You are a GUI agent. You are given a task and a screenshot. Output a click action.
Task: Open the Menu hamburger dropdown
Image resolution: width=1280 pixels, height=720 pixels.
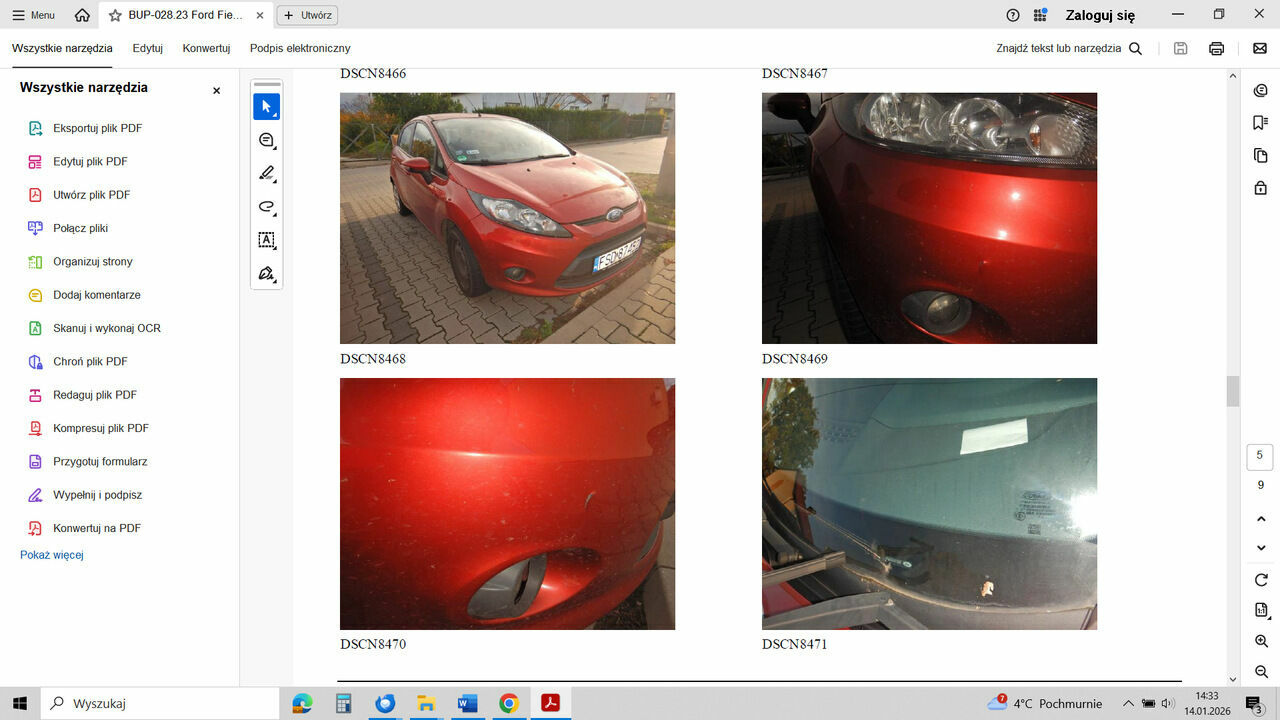(33, 15)
